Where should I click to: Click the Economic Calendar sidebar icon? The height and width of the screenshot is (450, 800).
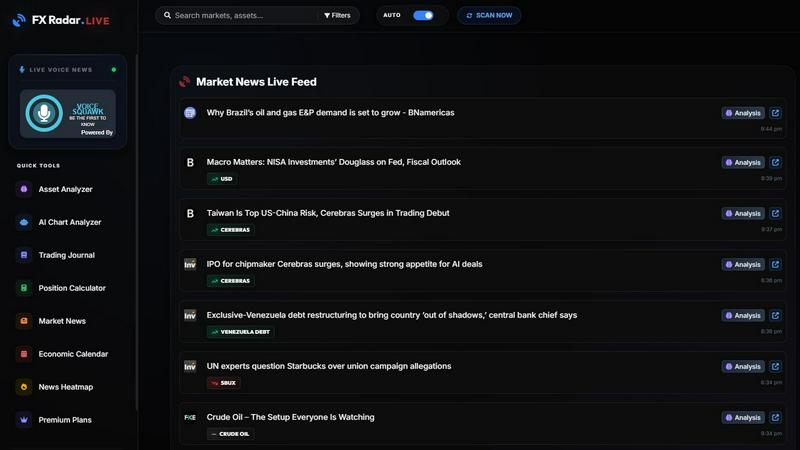23,354
